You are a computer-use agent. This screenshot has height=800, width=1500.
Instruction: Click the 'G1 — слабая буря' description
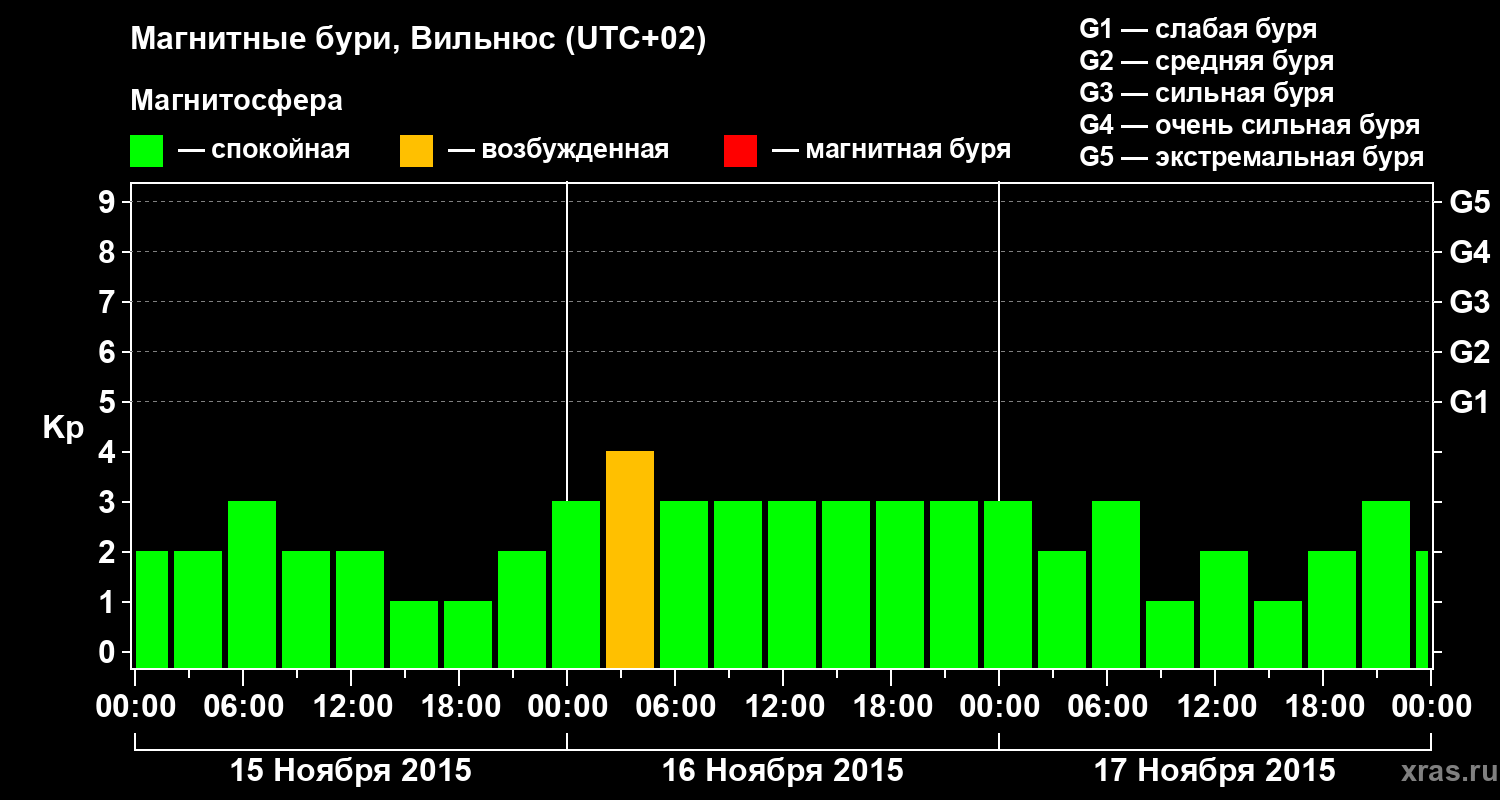(1198, 28)
